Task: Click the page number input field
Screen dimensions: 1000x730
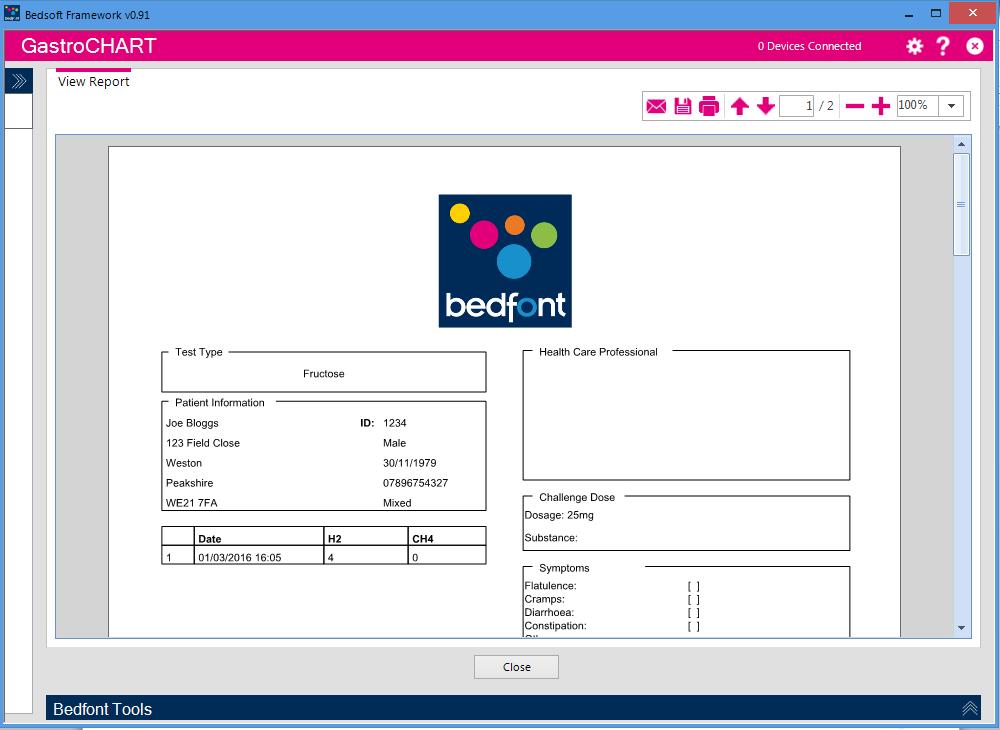Action: point(797,106)
